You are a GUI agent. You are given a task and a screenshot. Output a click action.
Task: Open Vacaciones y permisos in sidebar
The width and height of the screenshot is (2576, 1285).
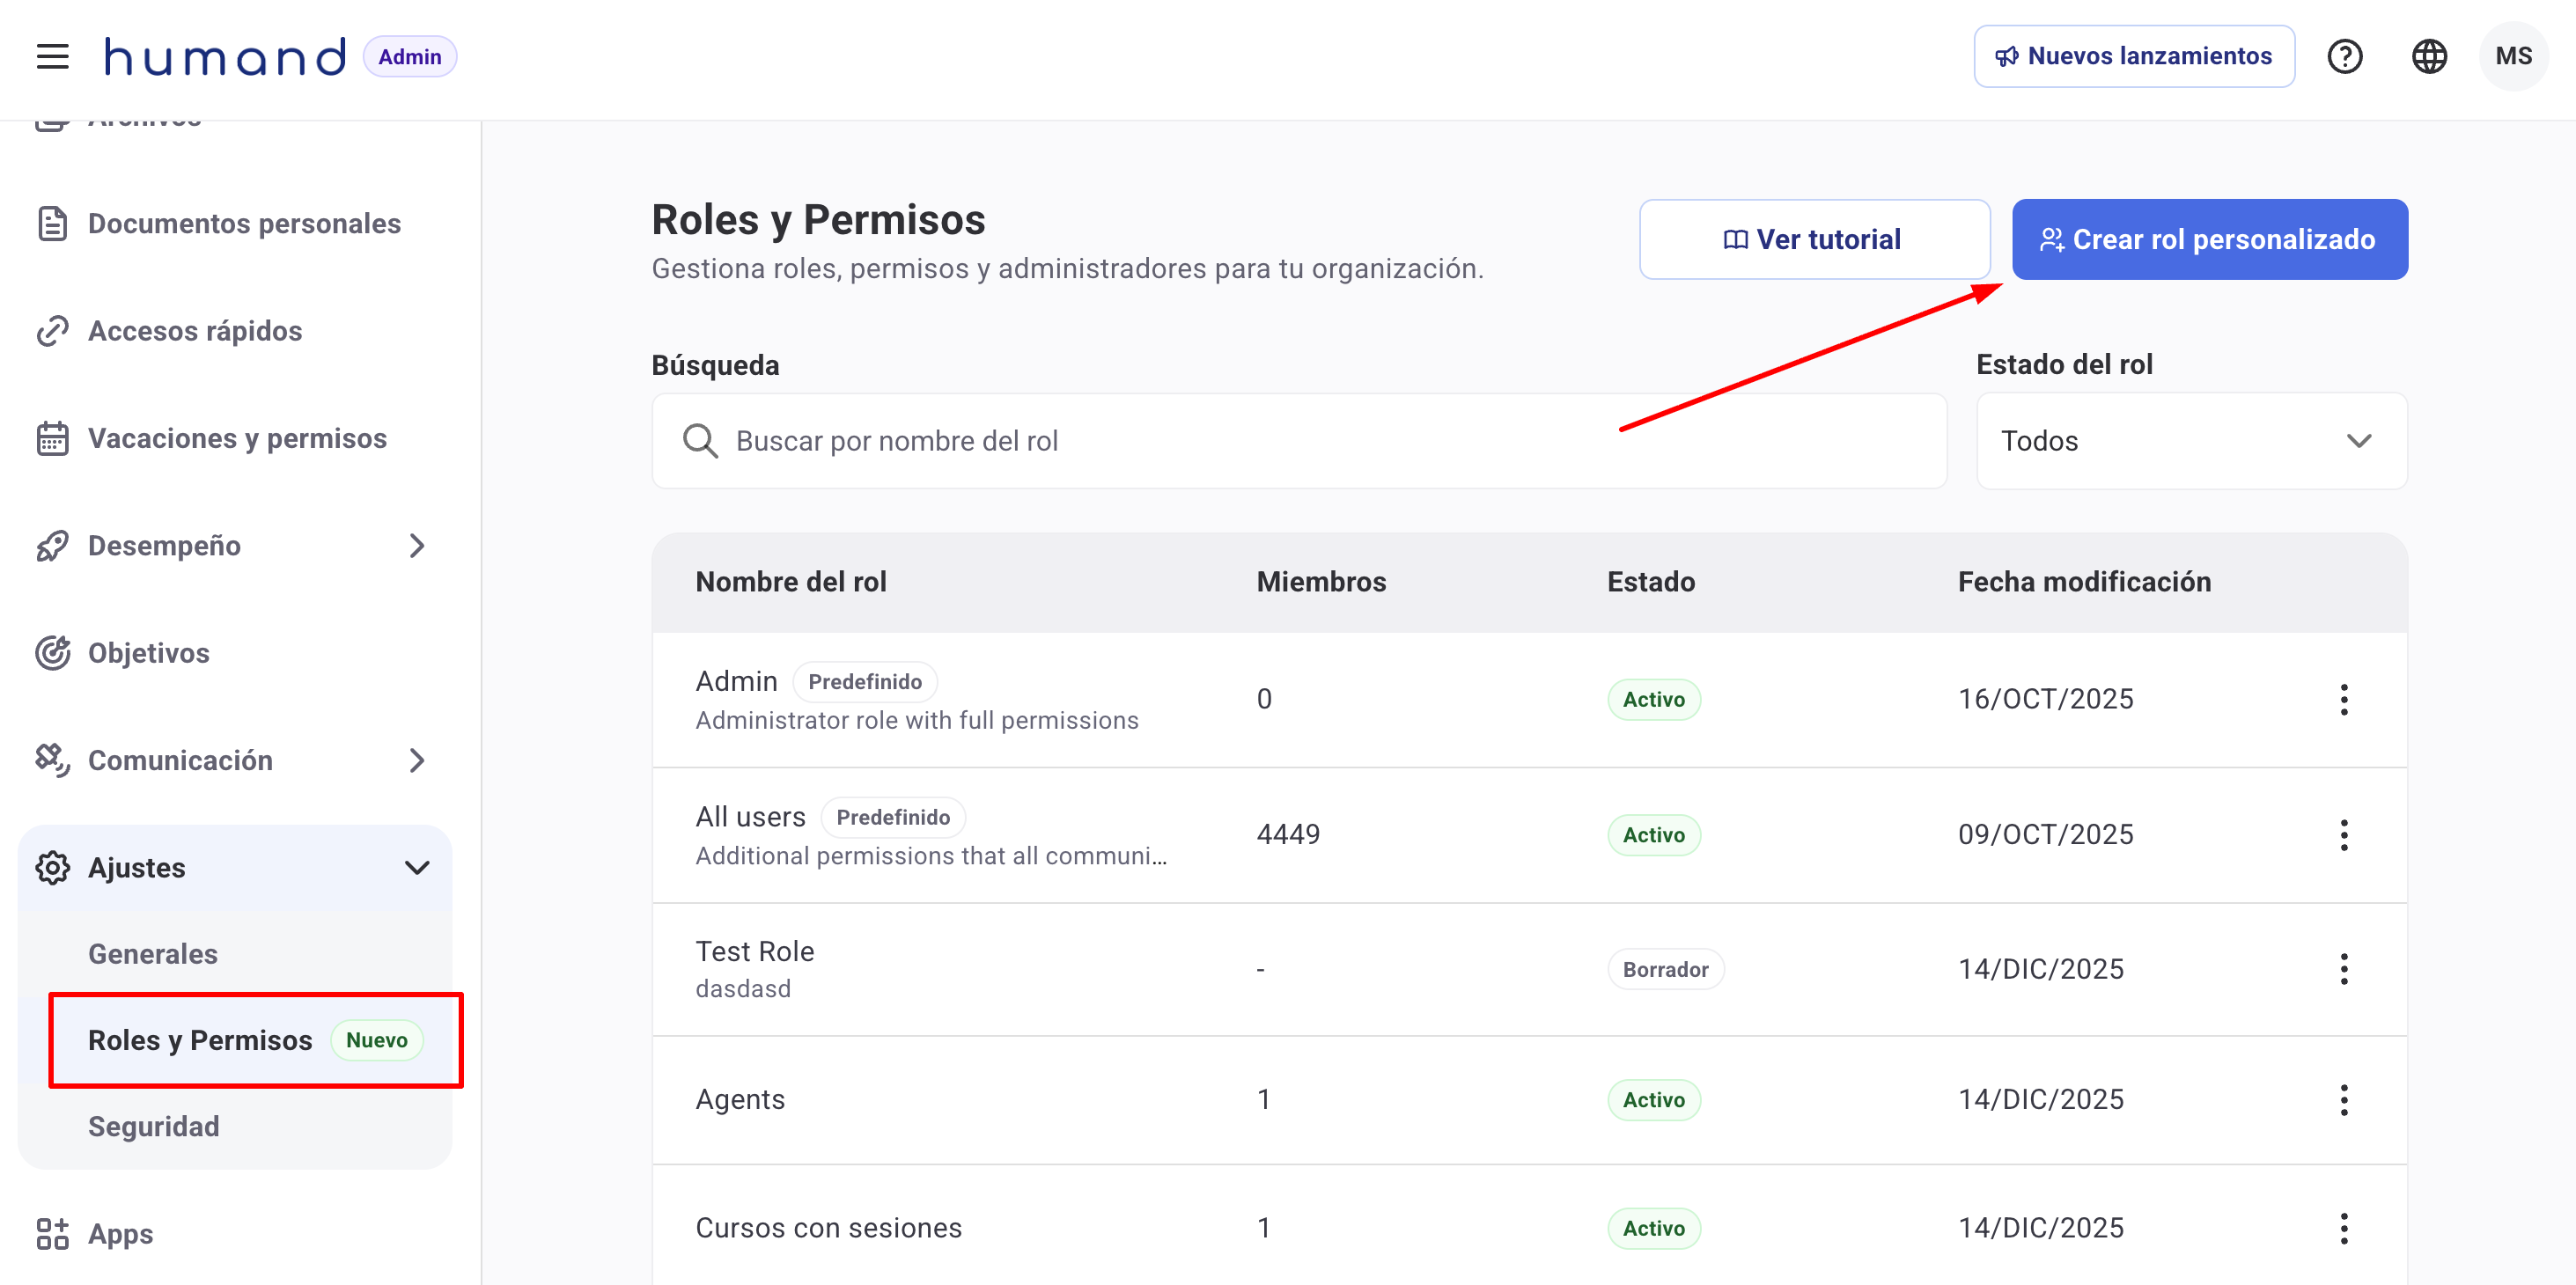pos(236,438)
